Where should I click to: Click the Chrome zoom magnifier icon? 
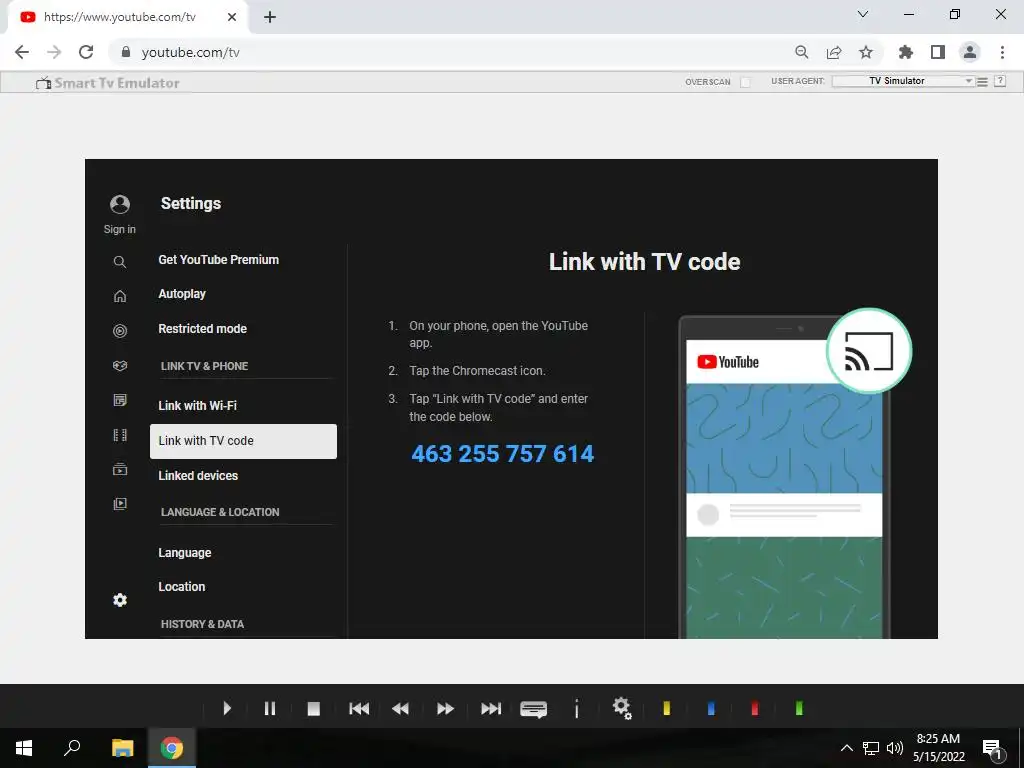click(801, 52)
